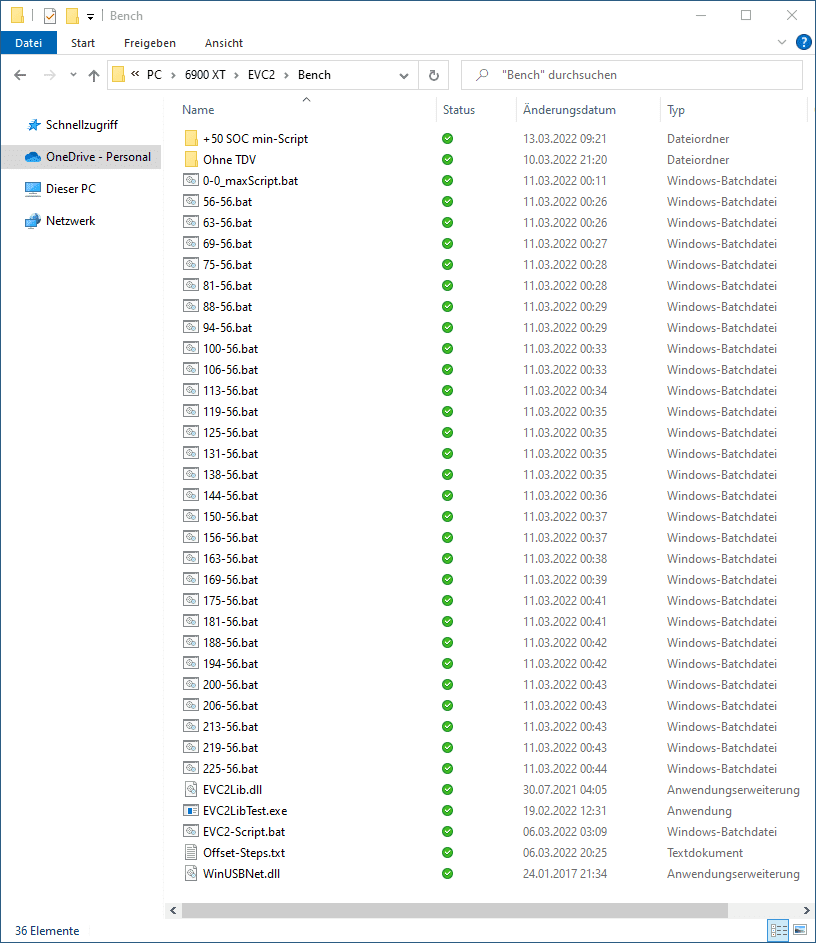Navigate to PC in breadcrumb
Image resolution: width=816 pixels, height=943 pixels.
[x=154, y=75]
